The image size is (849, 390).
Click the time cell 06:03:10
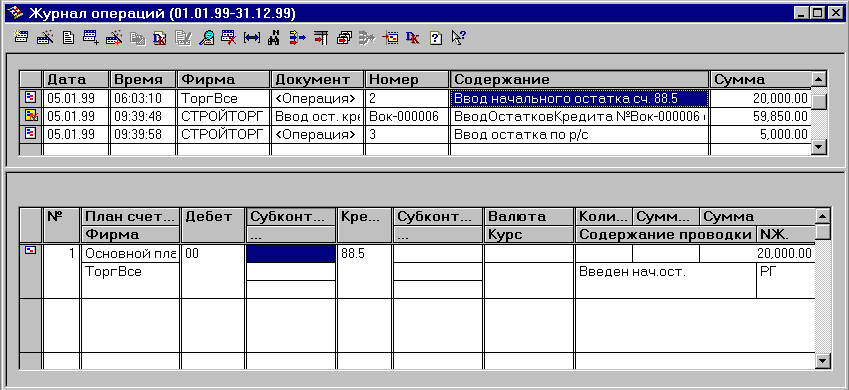(x=143, y=99)
